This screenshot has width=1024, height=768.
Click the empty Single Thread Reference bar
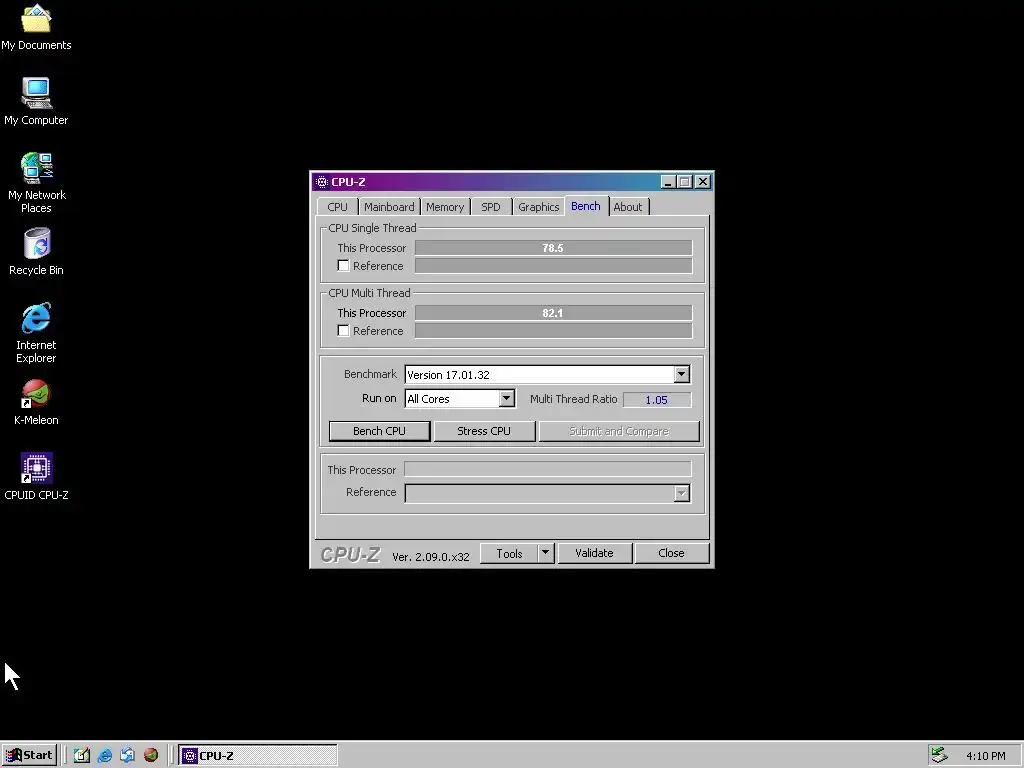(553, 265)
